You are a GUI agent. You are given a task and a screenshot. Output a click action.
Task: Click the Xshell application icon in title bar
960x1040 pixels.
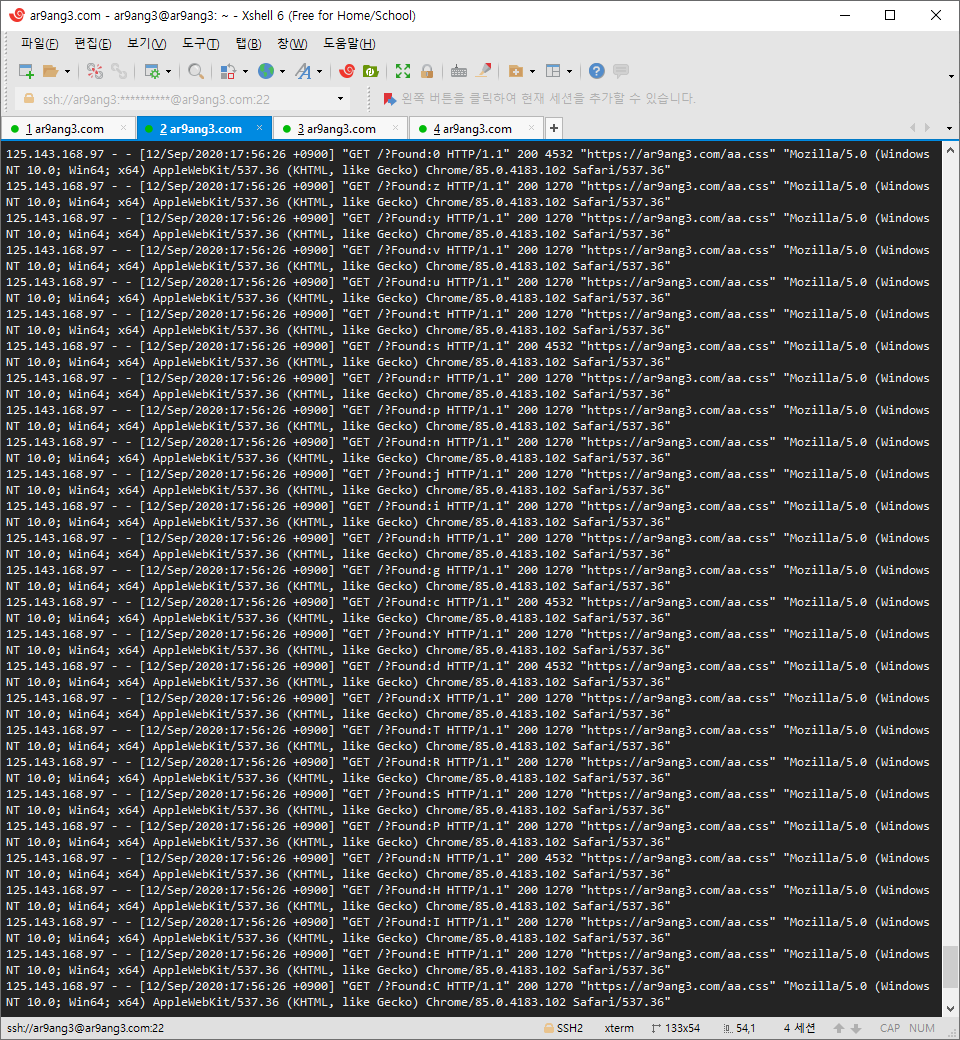[17, 15]
